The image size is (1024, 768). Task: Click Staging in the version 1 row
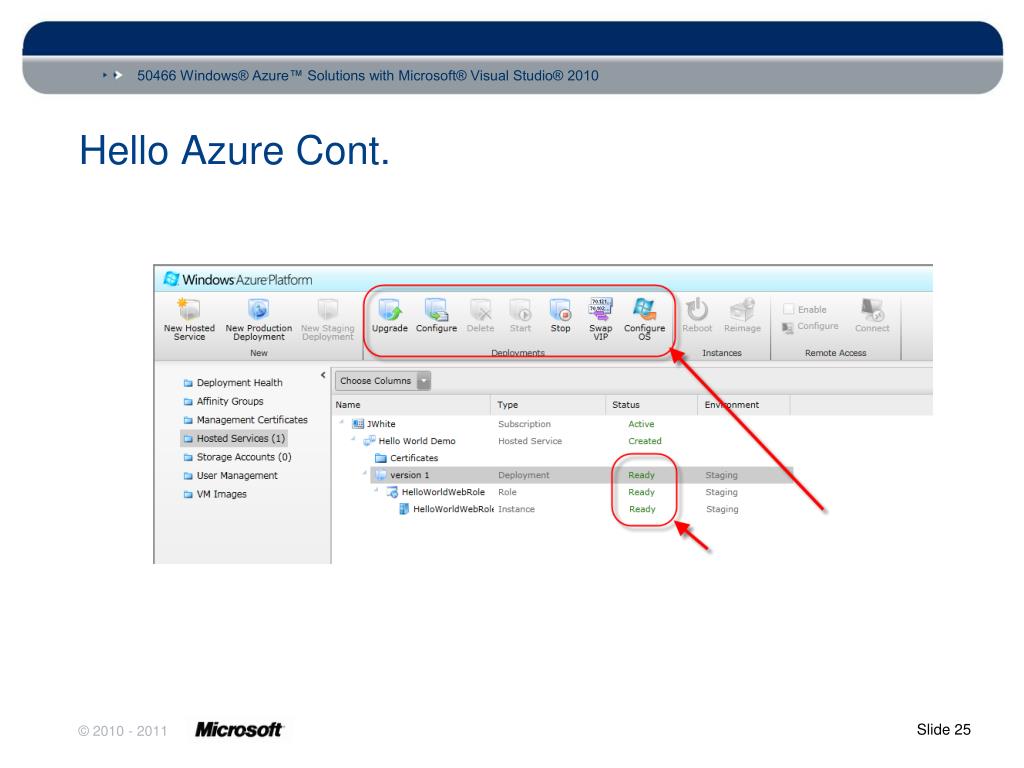click(x=721, y=475)
